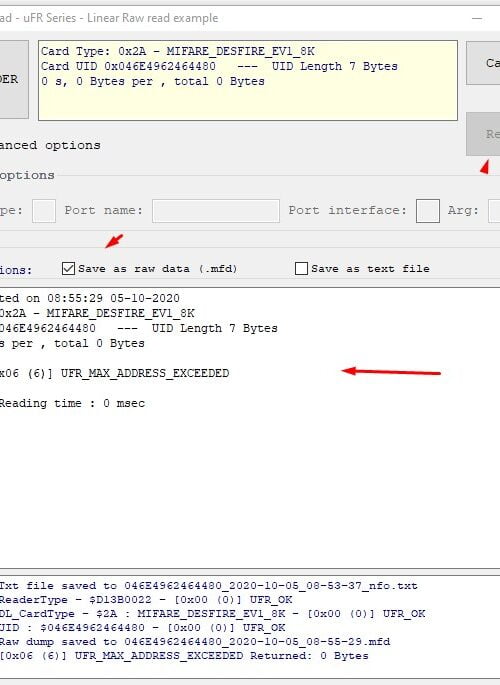Click the 'Reading time : 0 msec' line

point(72,403)
